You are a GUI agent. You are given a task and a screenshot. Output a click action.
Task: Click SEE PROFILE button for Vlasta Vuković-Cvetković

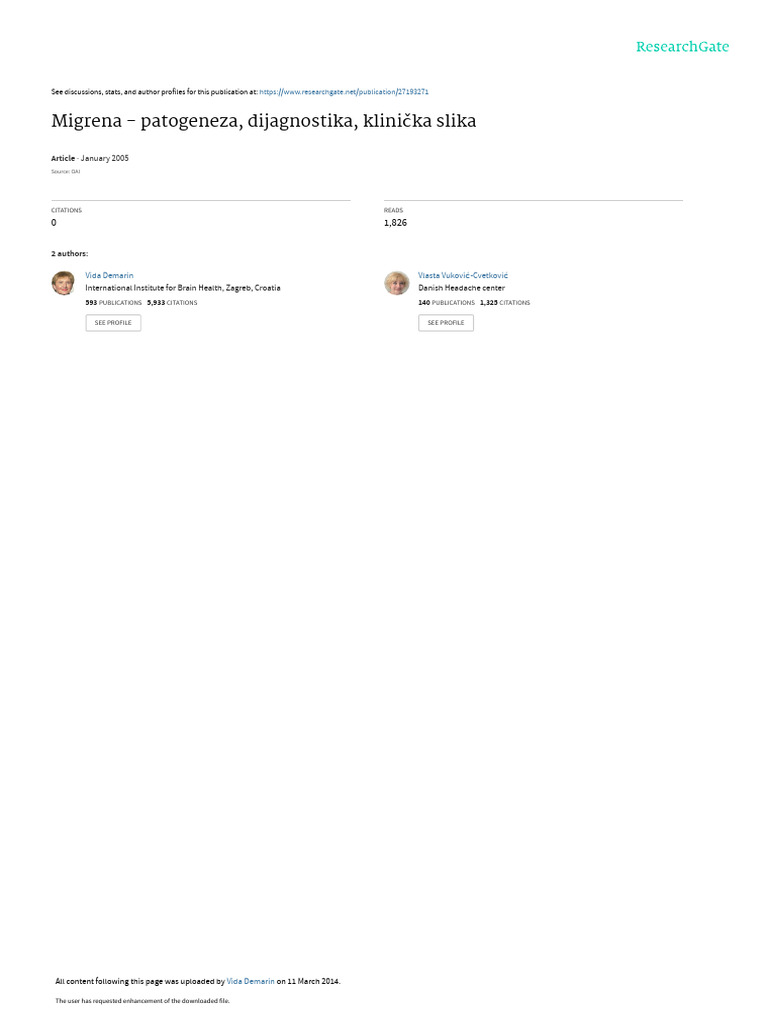click(x=446, y=323)
